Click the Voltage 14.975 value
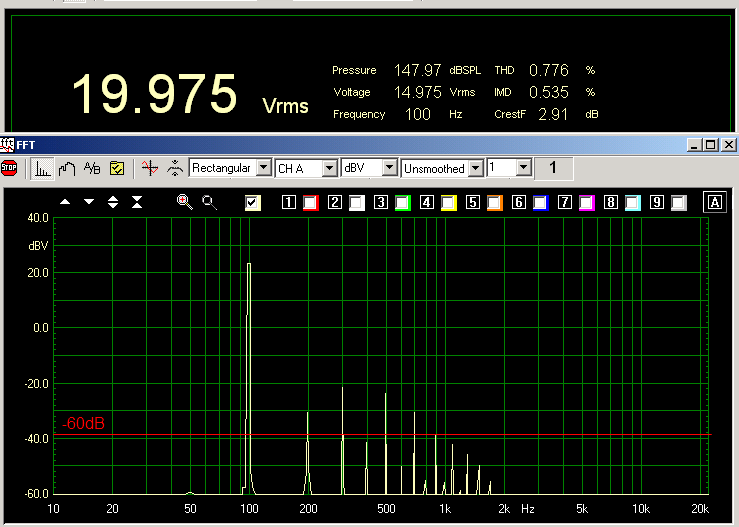Screen dimensions: 739x527 pos(418,92)
